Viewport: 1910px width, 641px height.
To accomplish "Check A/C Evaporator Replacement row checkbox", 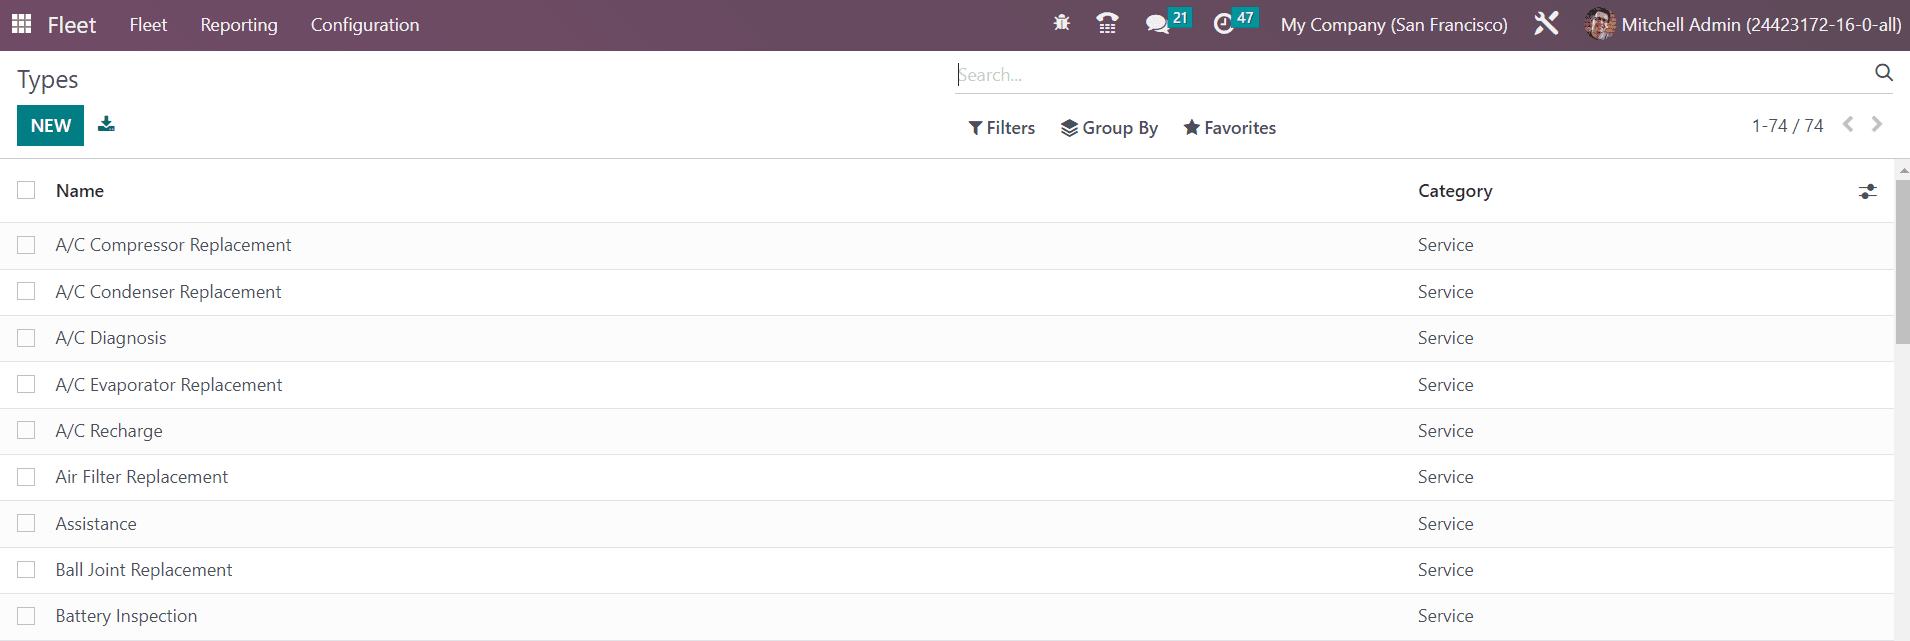I will coord(26,384).
